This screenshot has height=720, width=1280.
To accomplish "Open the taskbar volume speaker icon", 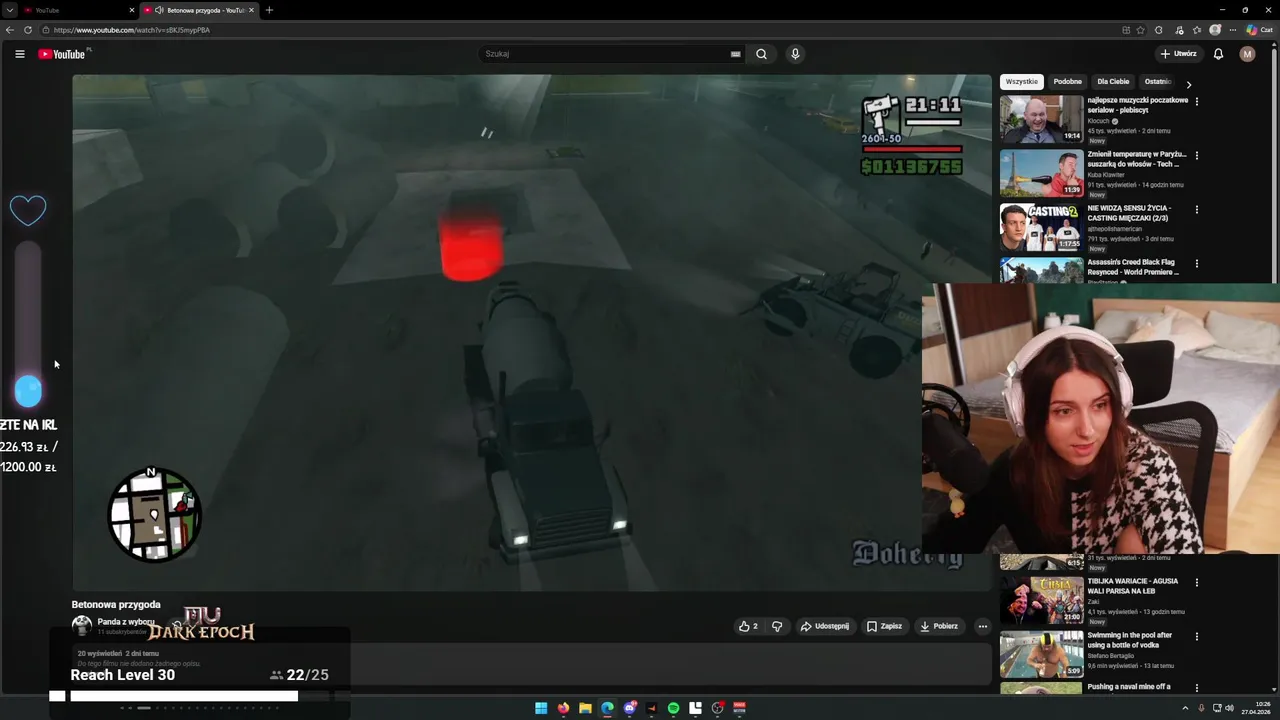I will [x=1229, y=708].
